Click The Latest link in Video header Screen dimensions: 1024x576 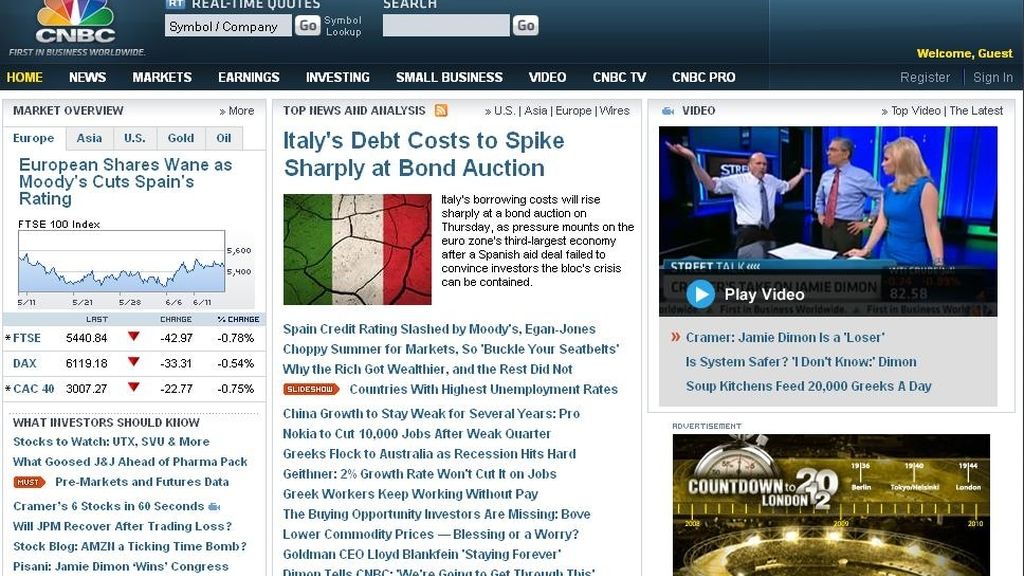976,111
